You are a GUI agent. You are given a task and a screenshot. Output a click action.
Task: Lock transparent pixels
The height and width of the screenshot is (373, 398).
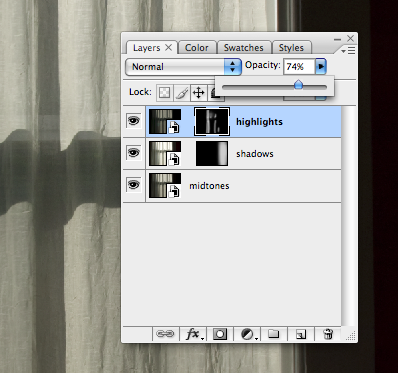pos(165,92)
